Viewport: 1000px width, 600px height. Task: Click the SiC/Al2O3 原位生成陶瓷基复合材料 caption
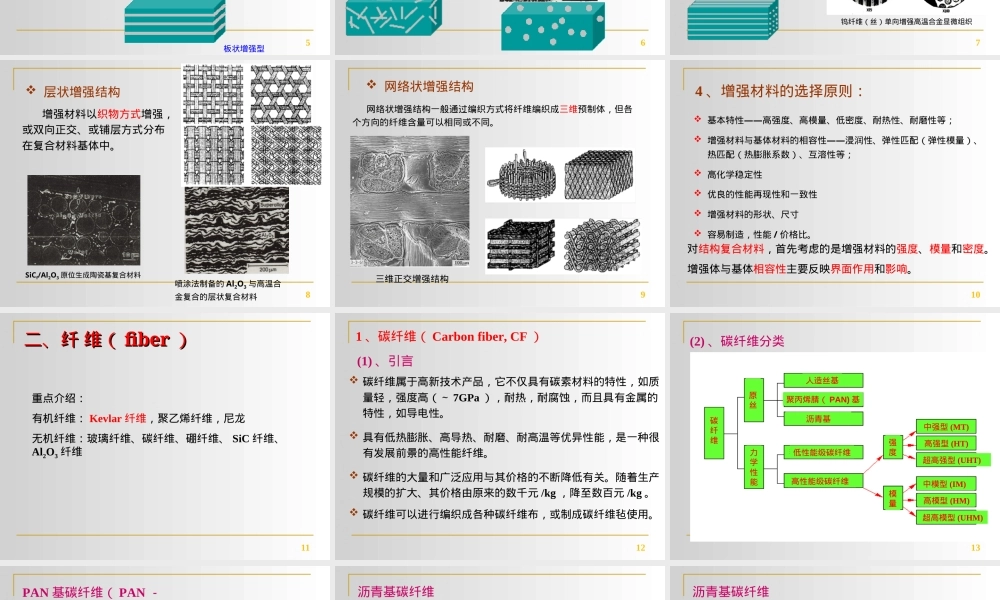click(x=83, y=275)
